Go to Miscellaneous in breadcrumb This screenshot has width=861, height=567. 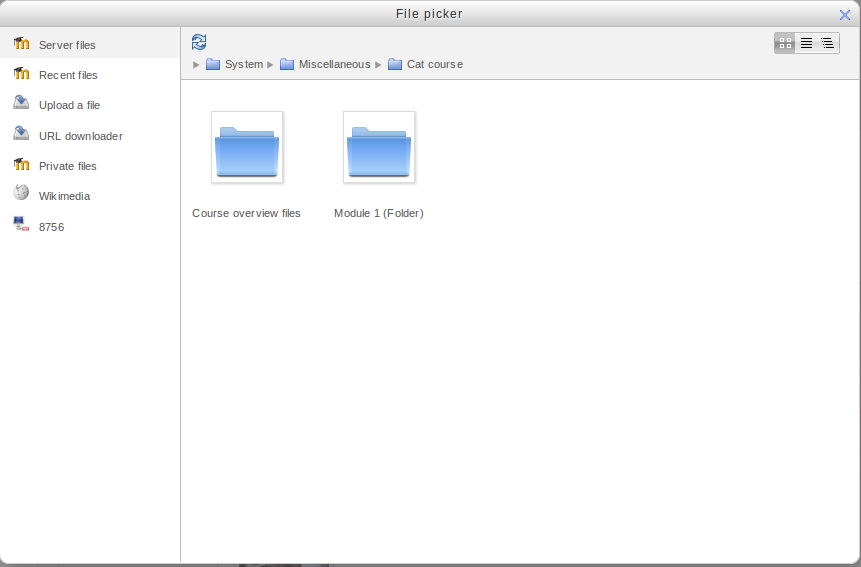tap(334, 64)
